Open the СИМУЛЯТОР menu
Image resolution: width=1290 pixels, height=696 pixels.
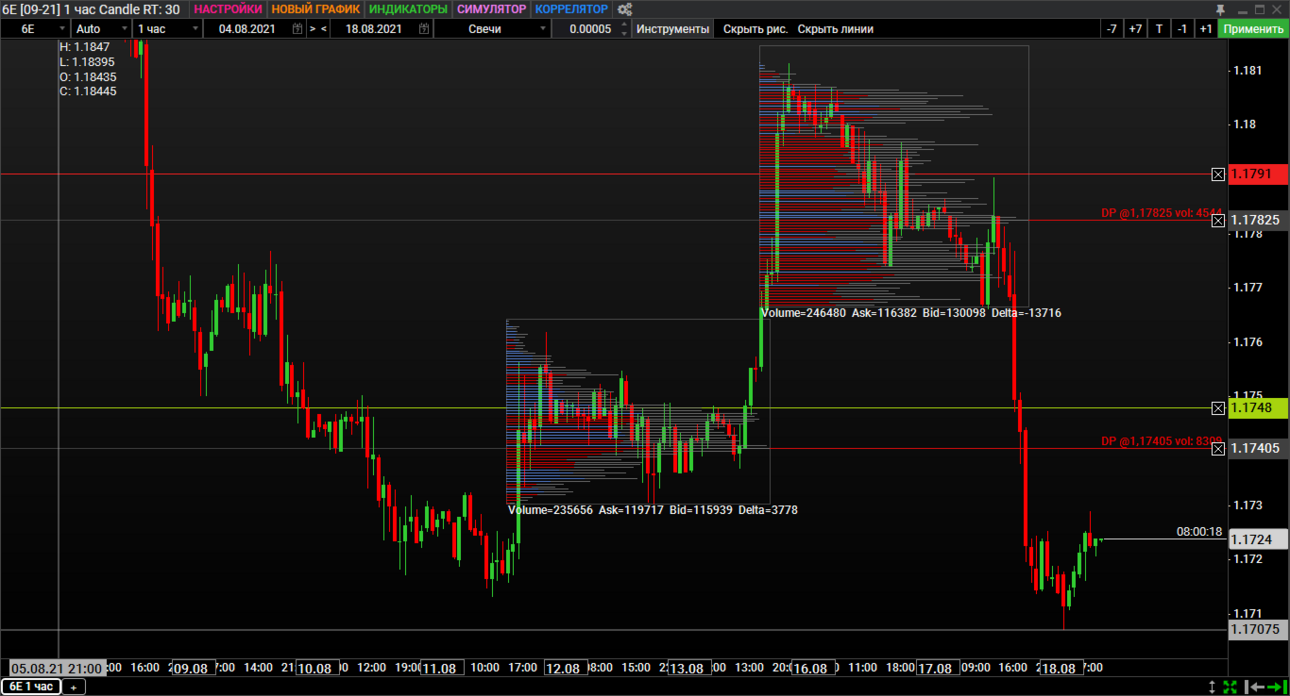(491, 9)
